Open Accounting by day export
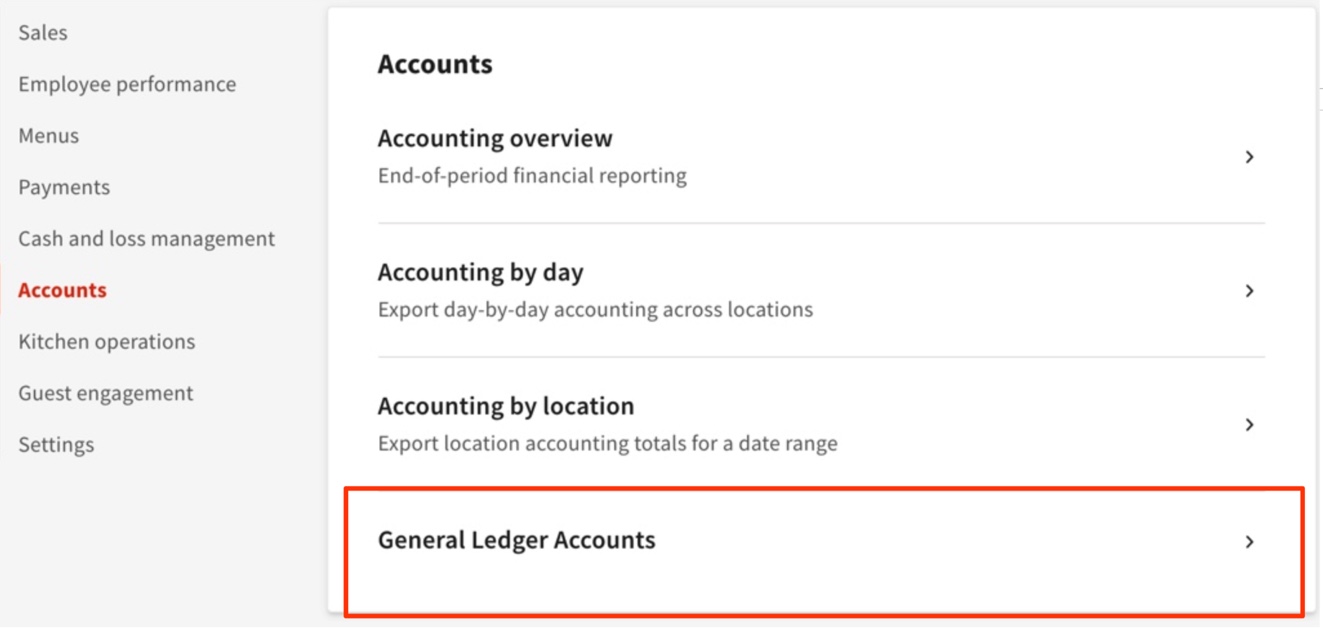The width and height of the screenshot is (1323, 628). (x=480, y=272)
